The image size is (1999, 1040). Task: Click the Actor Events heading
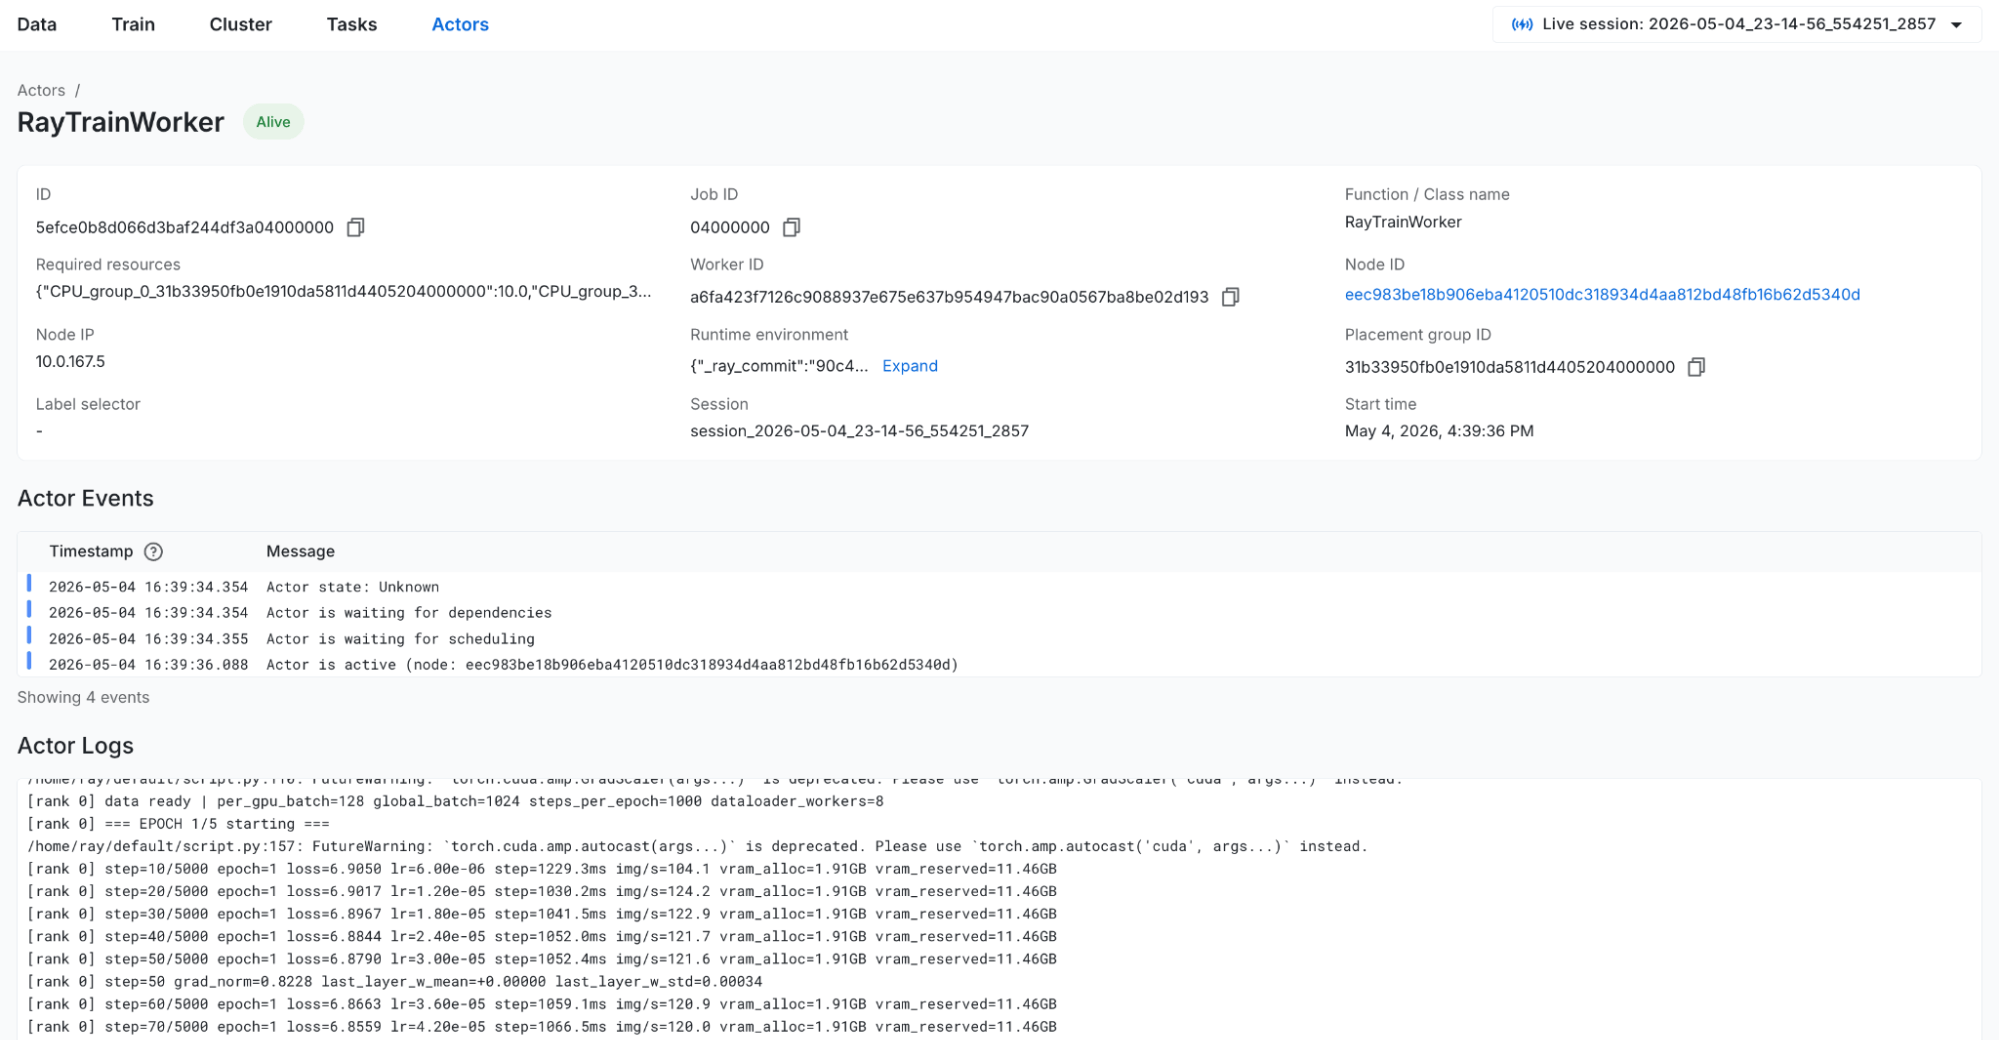point(85,499)
